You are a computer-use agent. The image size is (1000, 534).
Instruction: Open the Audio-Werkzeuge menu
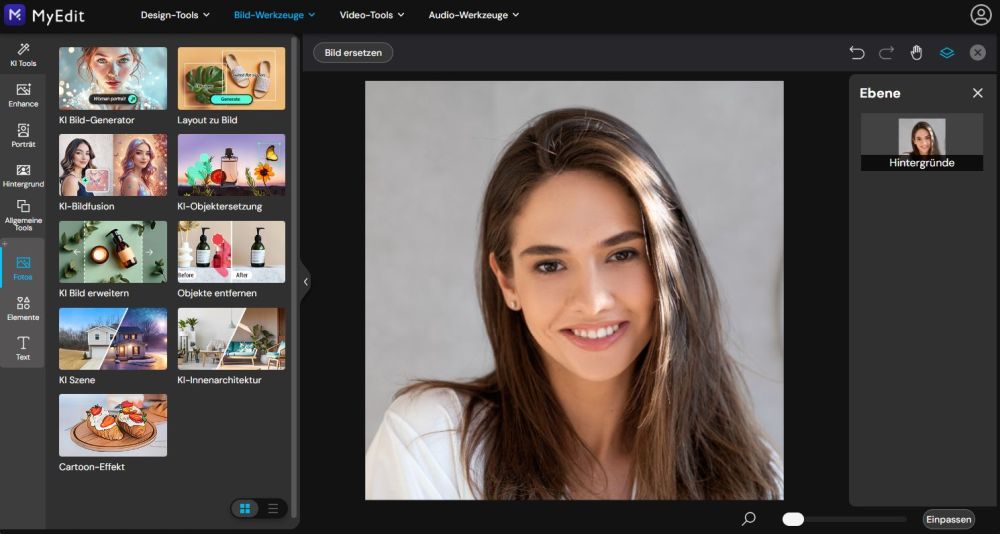coord(474,15)
